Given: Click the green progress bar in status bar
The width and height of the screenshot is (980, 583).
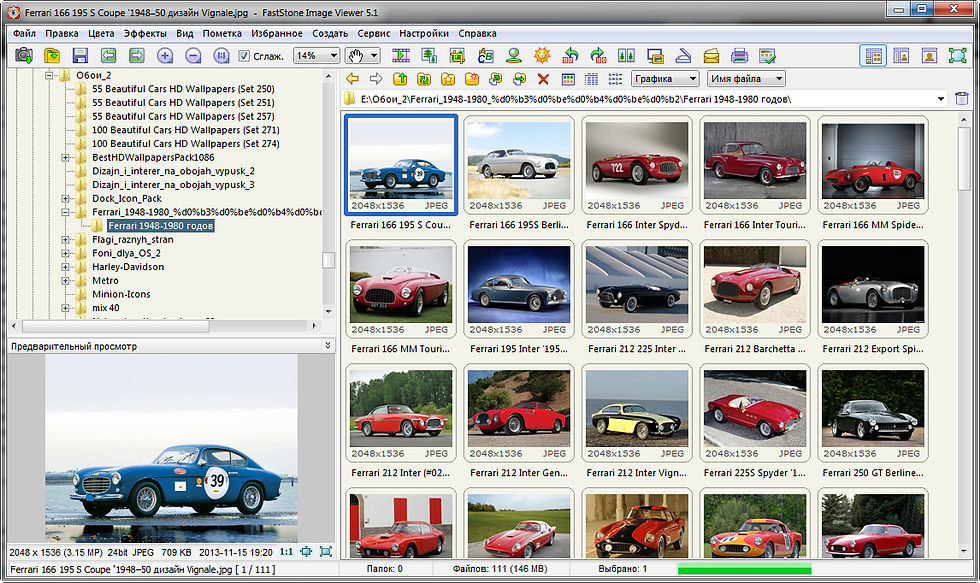Looking at the screenshot, I should pos(744,569).
